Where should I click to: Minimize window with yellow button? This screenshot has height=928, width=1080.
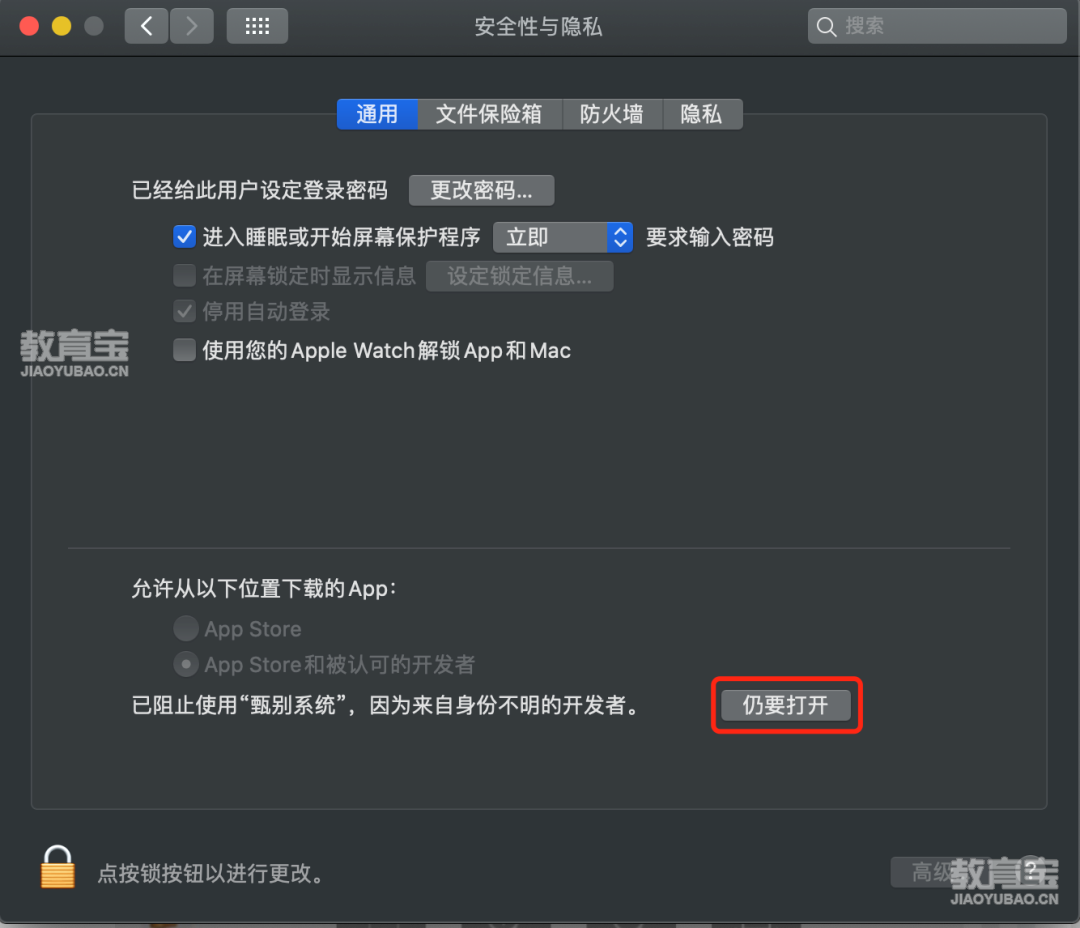click(61, 26)
